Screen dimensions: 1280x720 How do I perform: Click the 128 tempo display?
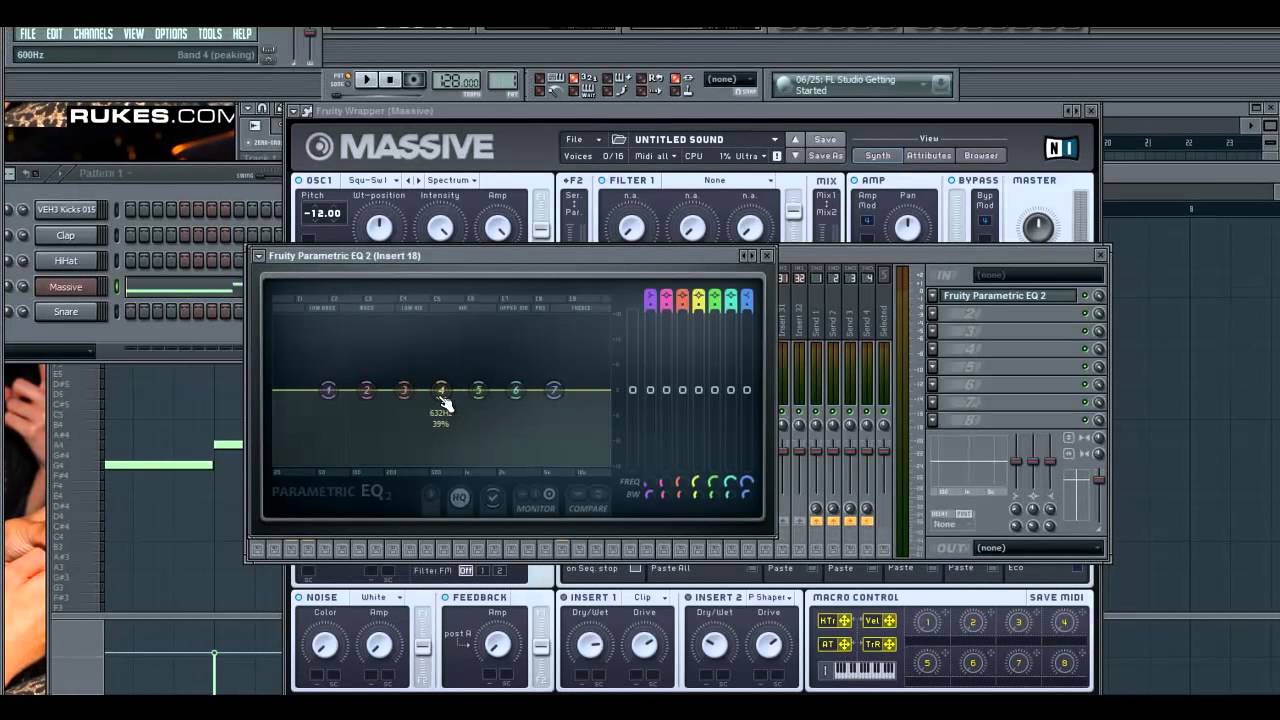pyautogui.click(x=457, y=81)
